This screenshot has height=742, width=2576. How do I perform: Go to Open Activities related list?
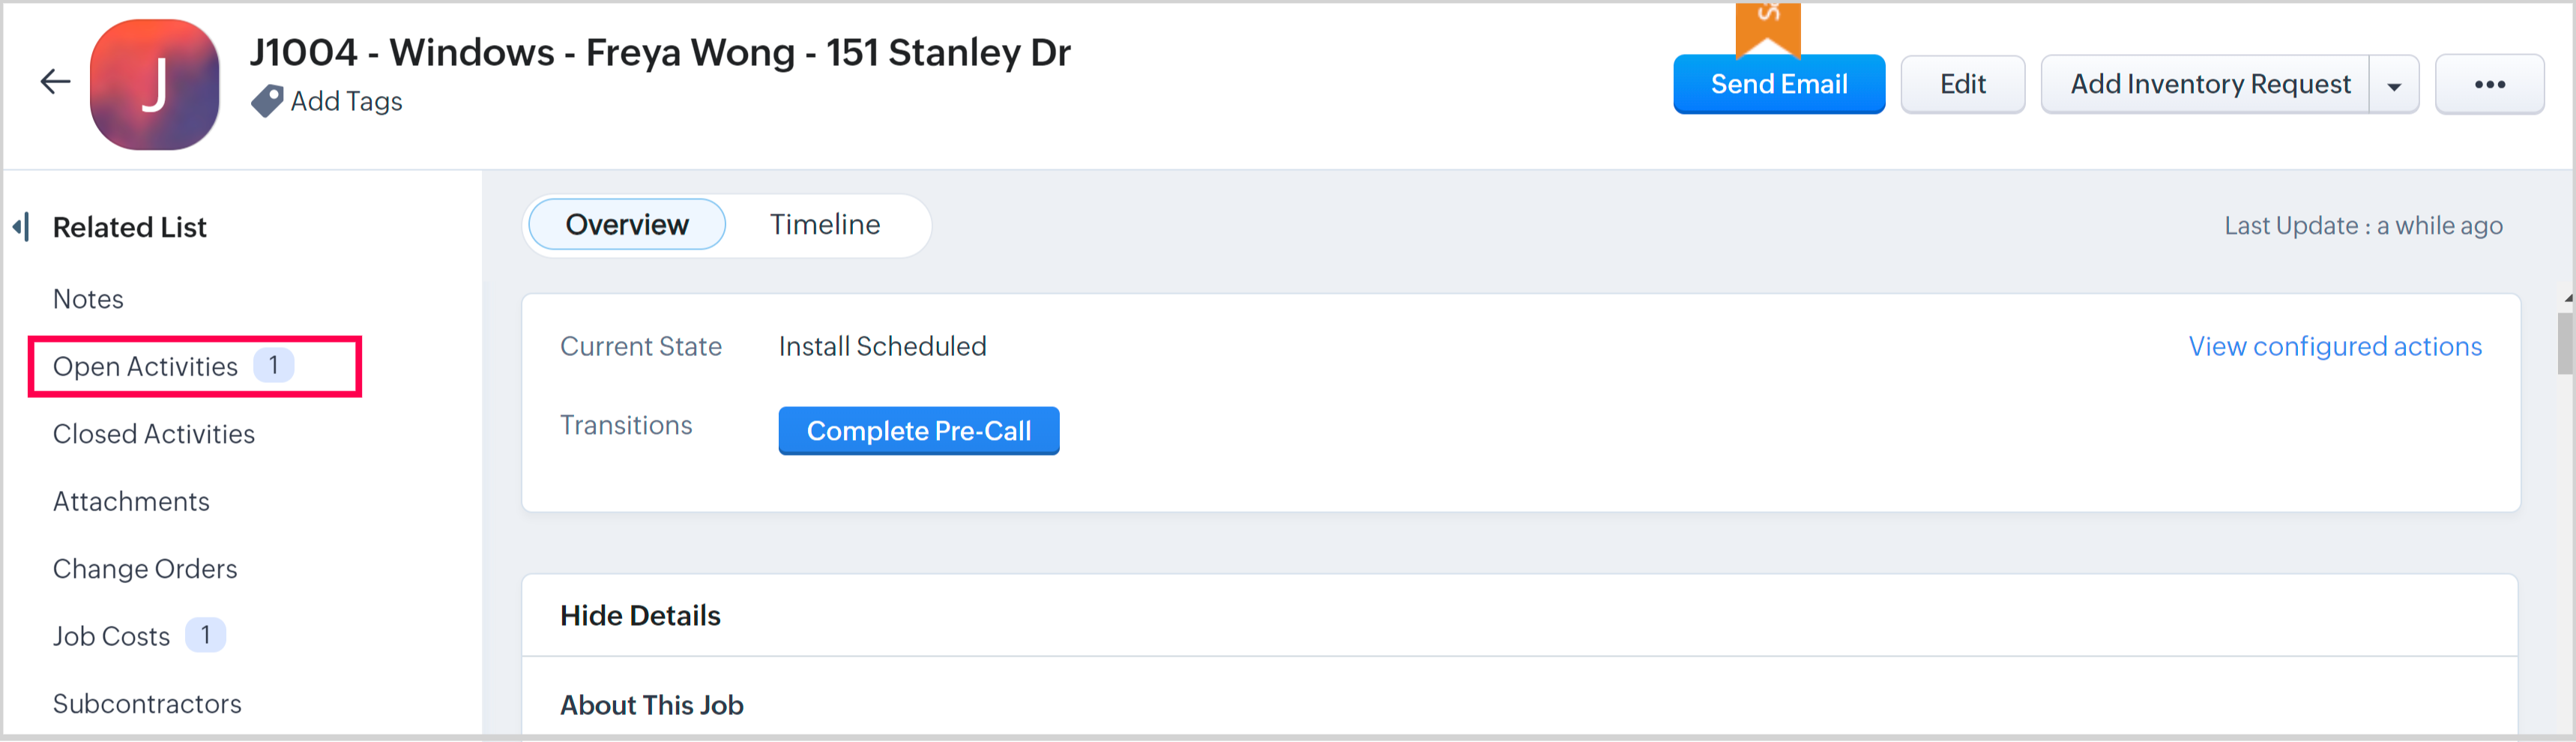coord(146,367)
